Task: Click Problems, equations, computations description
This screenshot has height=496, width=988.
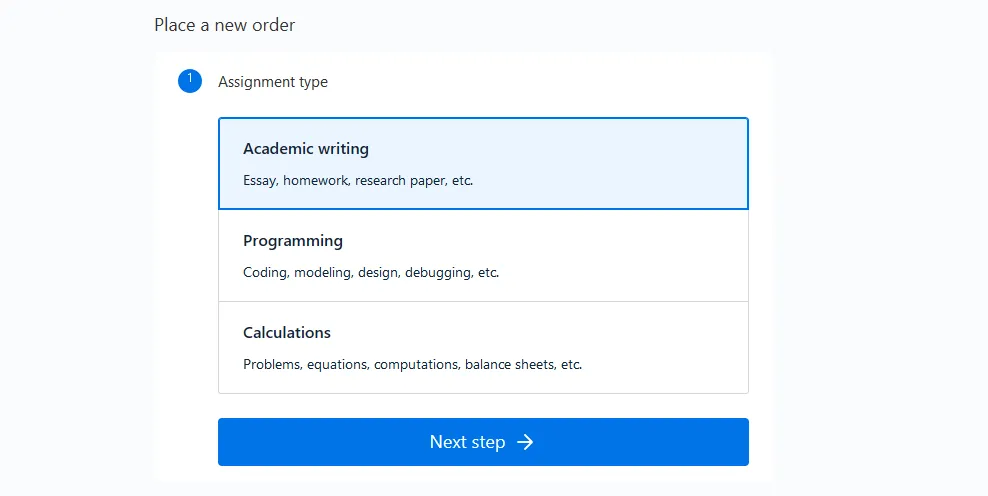Action: [413, 364]
